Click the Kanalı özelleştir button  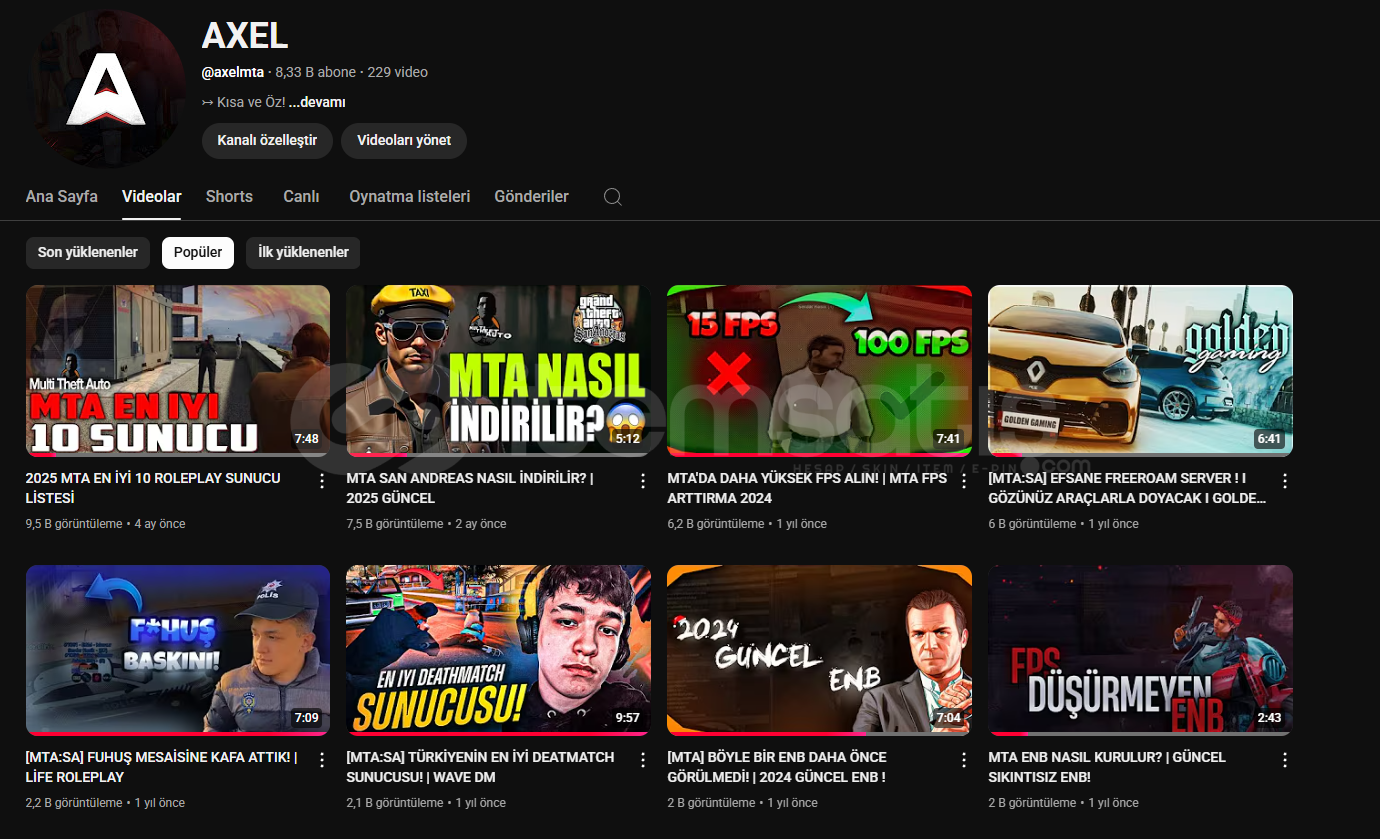point(267,140)
